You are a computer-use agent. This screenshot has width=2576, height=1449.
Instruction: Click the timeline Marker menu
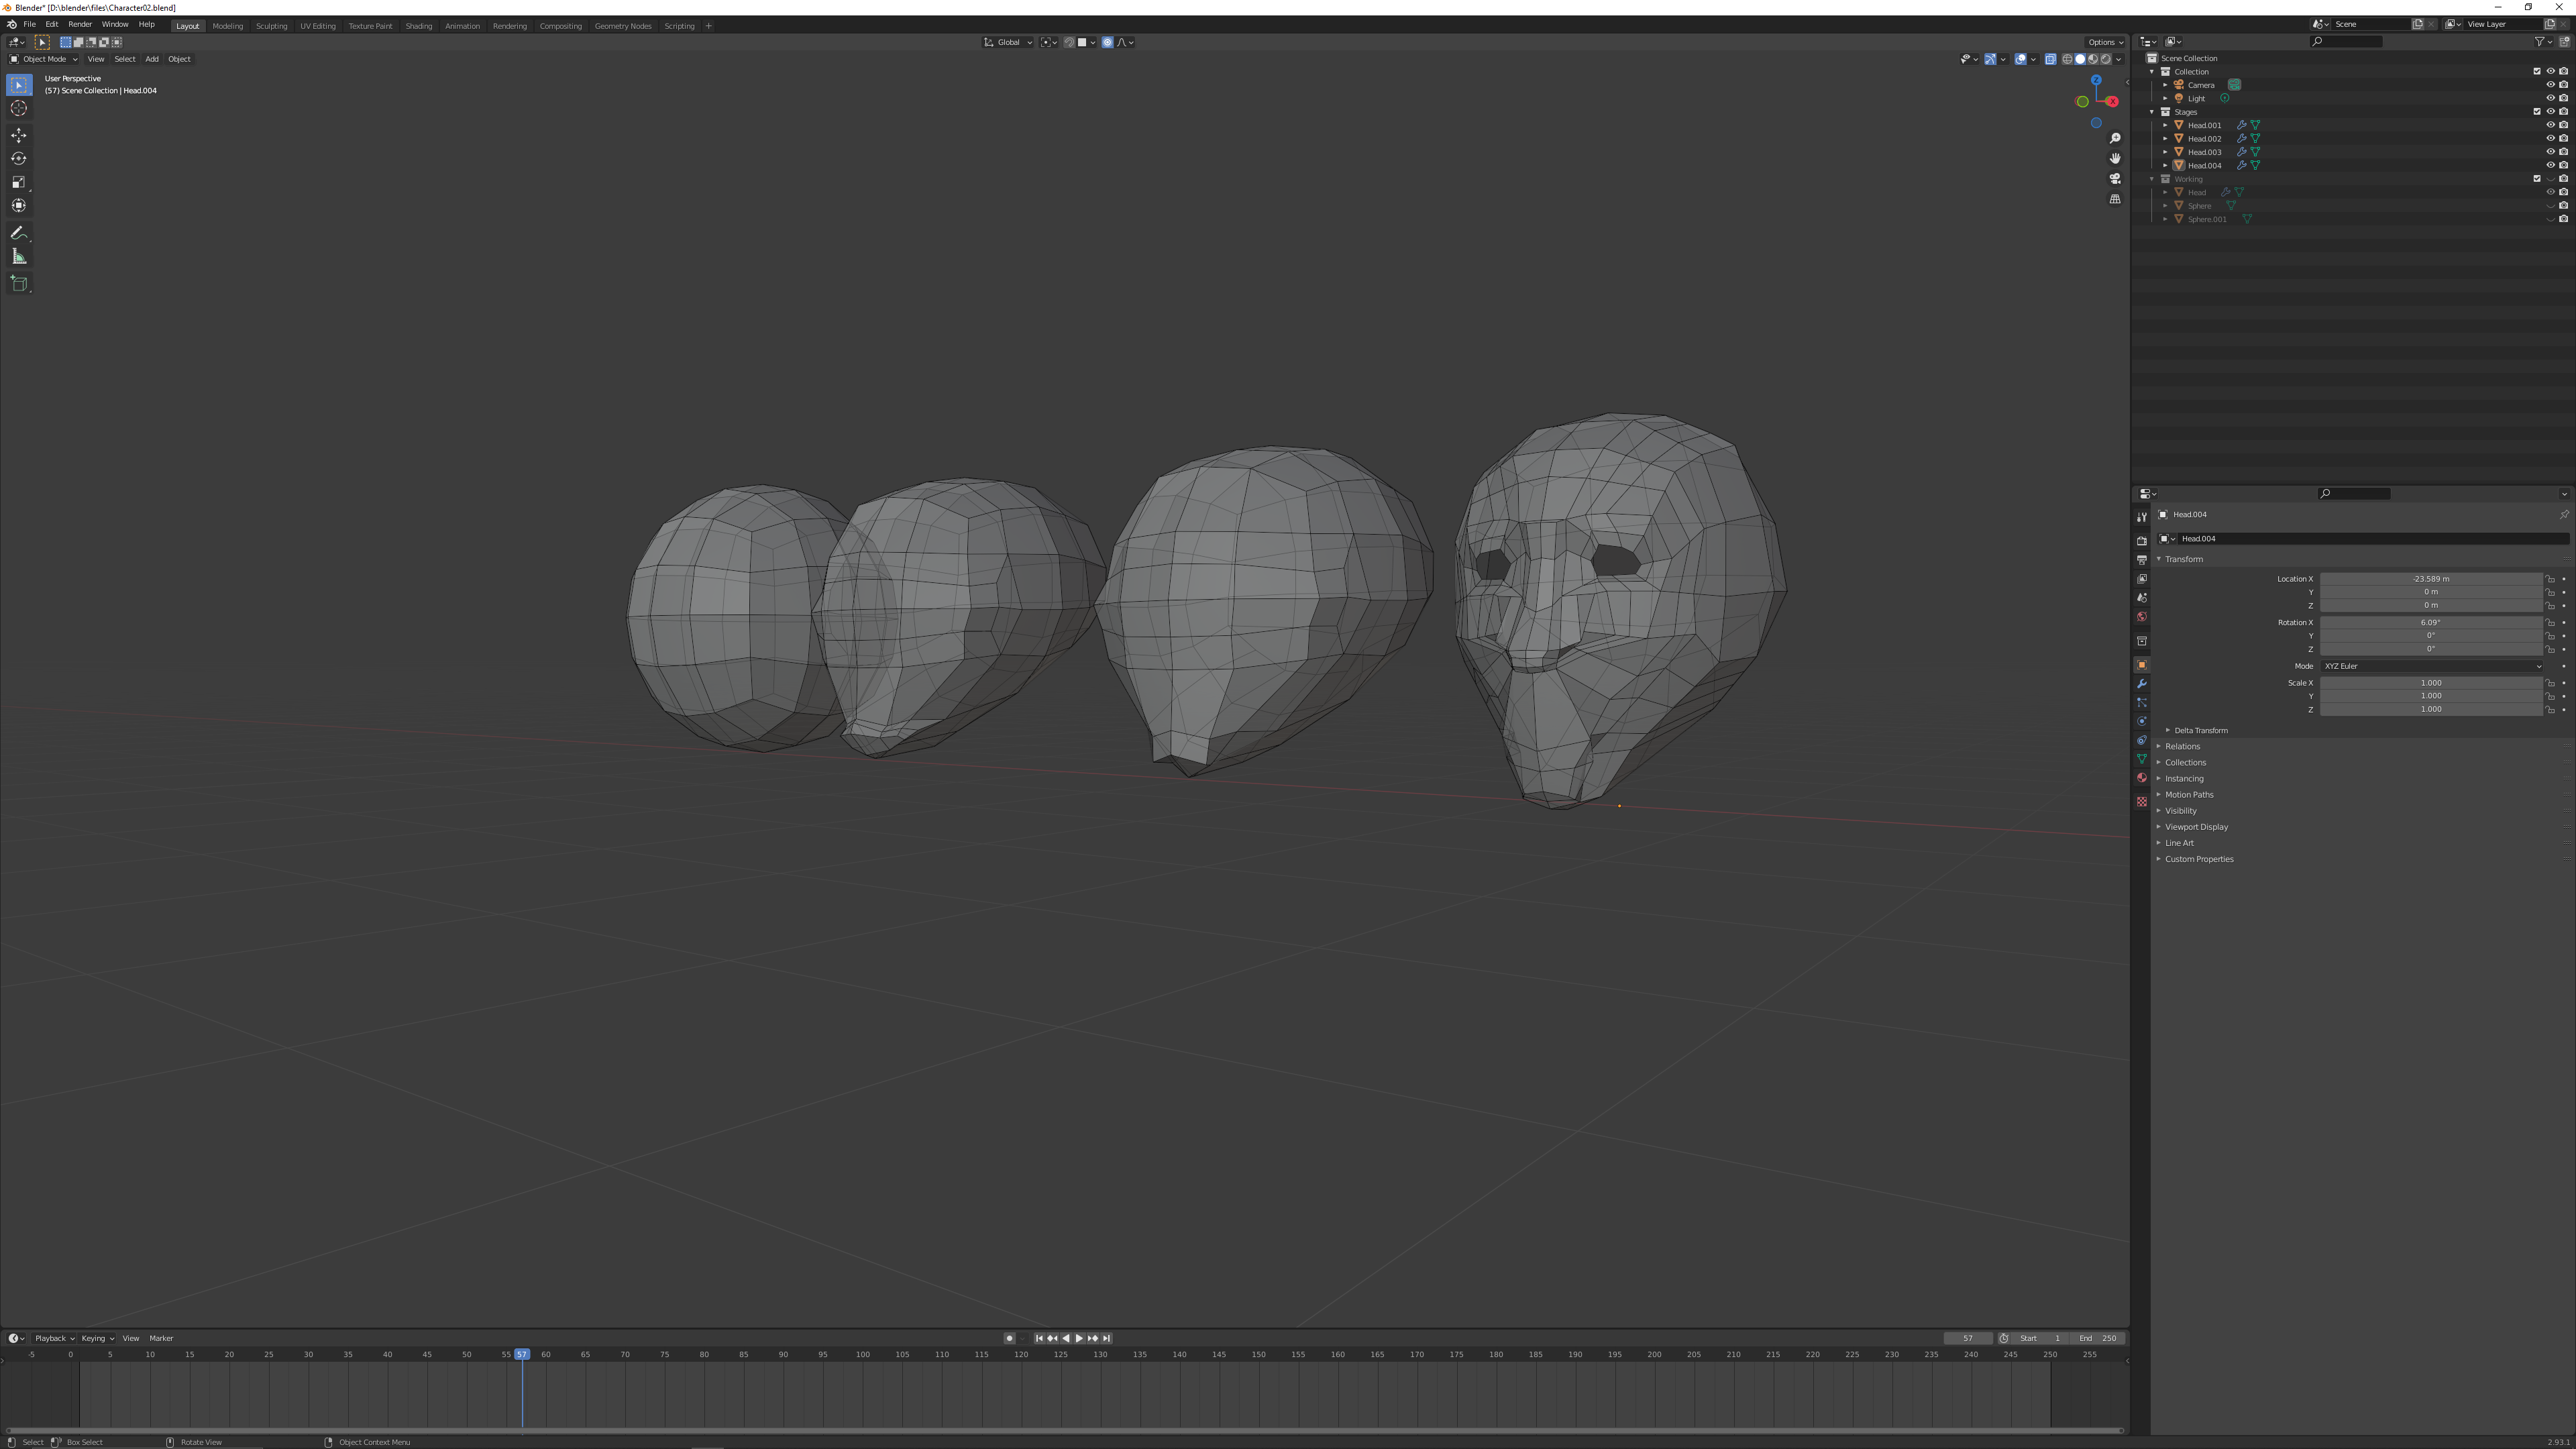(161, 1339)
